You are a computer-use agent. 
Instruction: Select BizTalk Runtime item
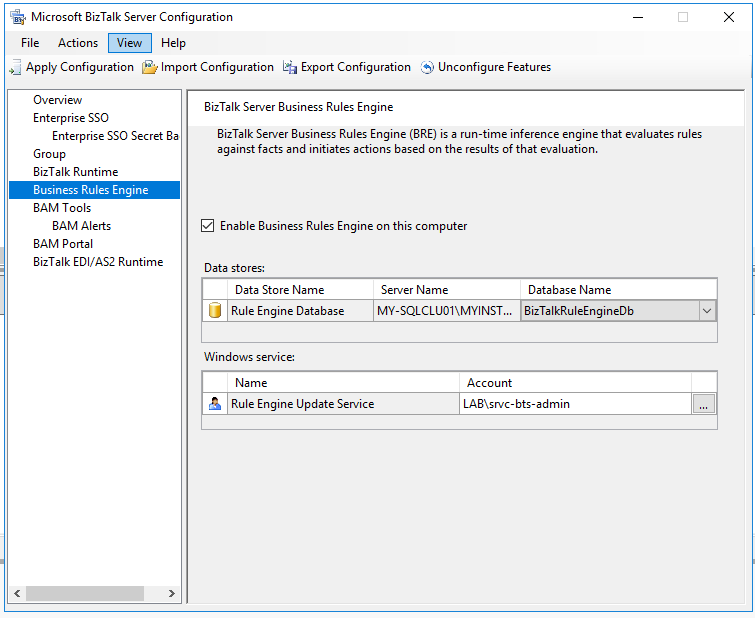tap(76, 172)
